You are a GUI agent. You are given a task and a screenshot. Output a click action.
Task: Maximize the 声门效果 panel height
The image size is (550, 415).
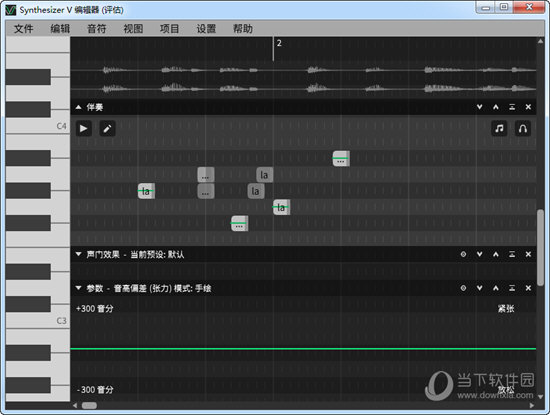pos(512,254)
